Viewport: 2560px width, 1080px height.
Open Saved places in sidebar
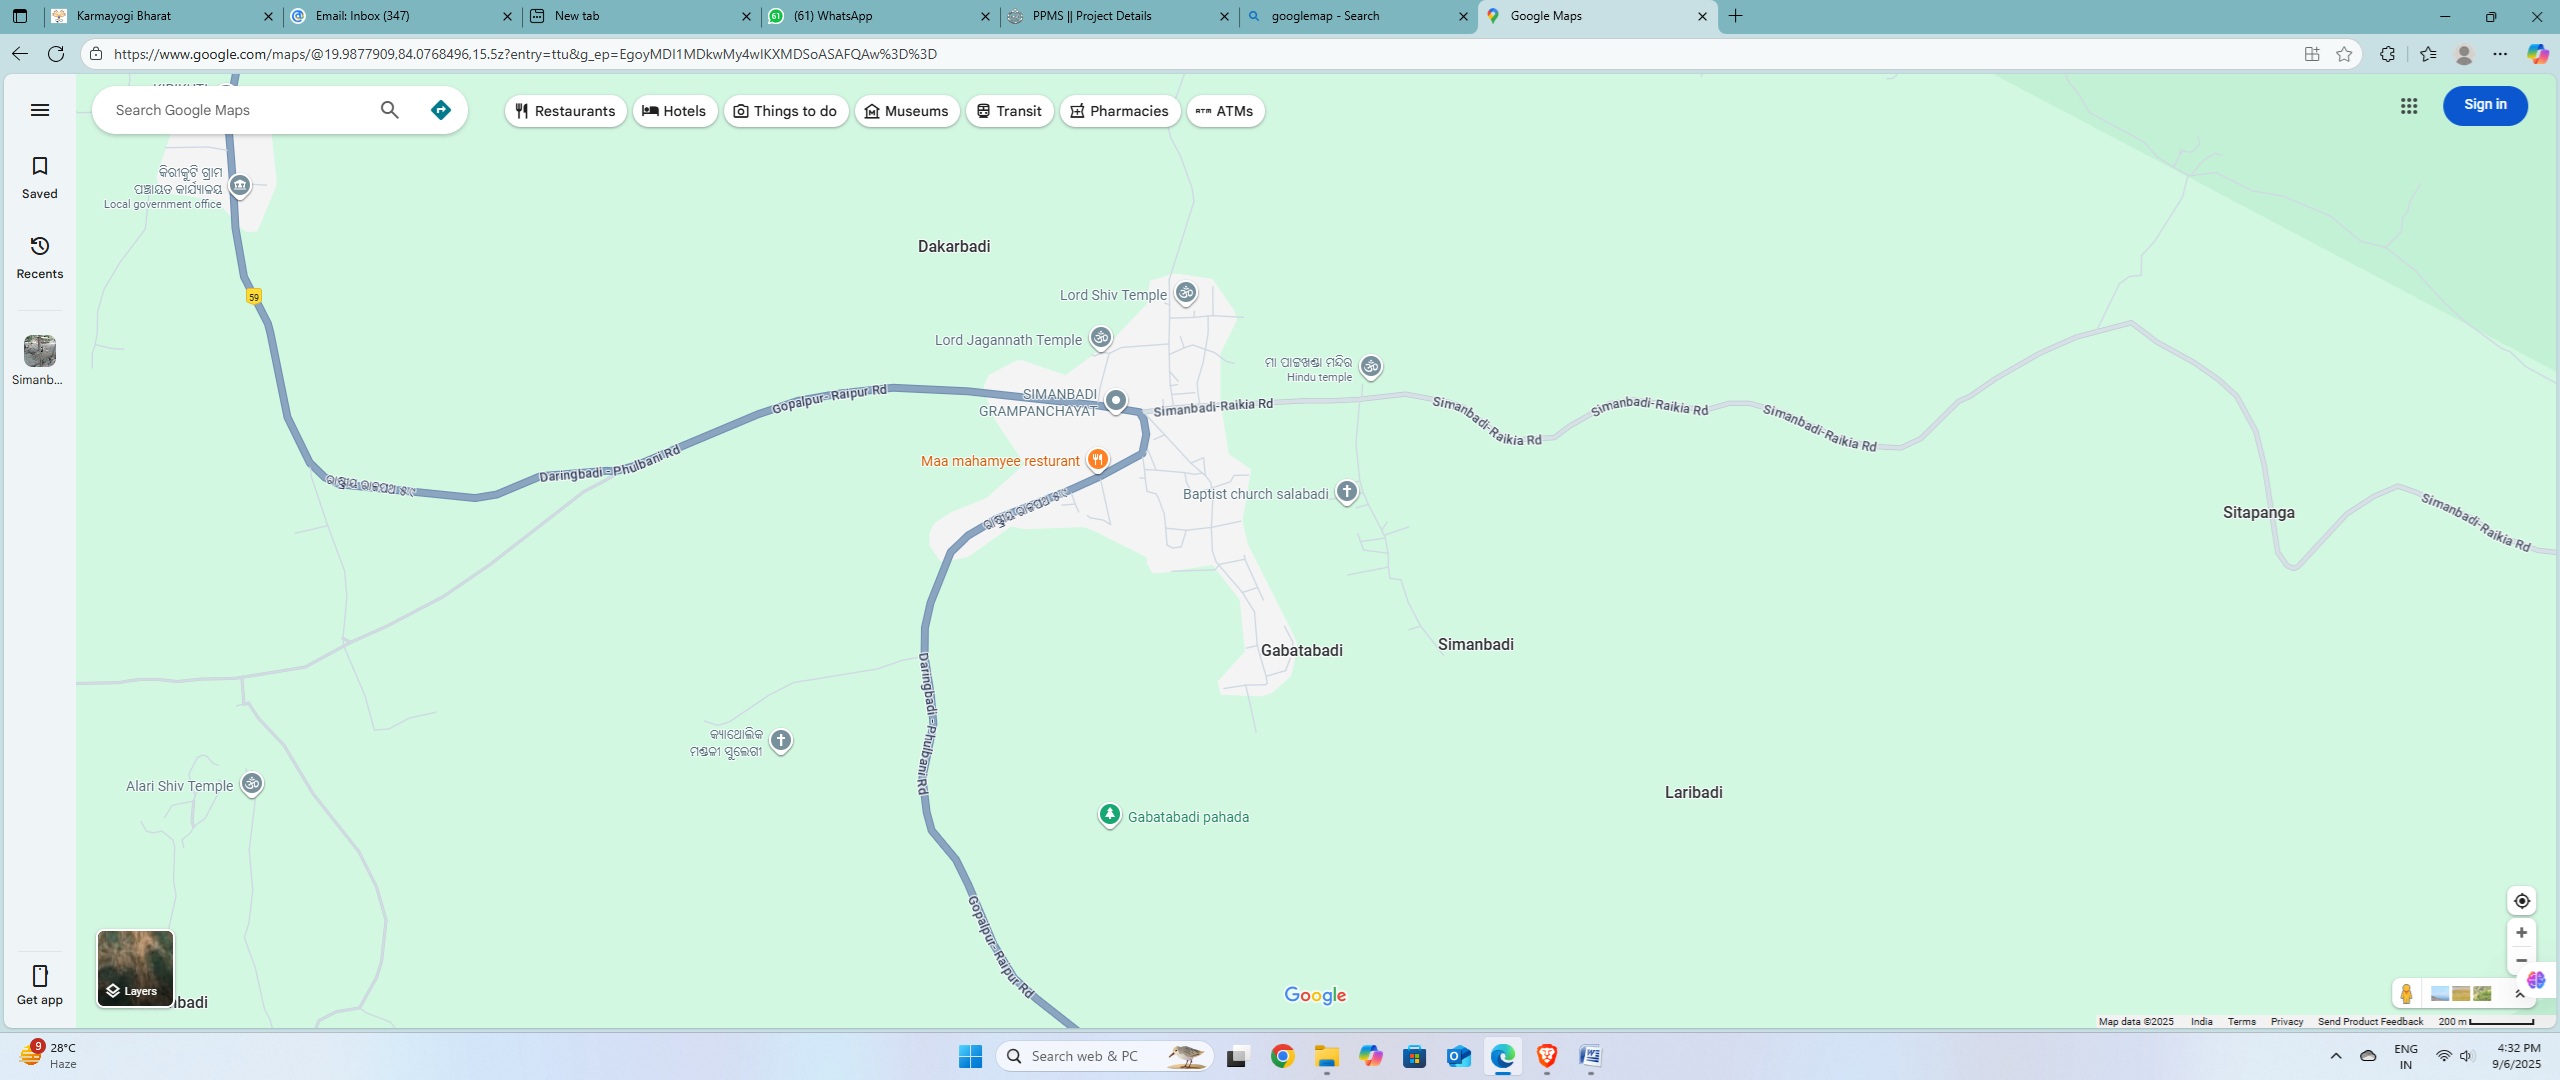40,177
